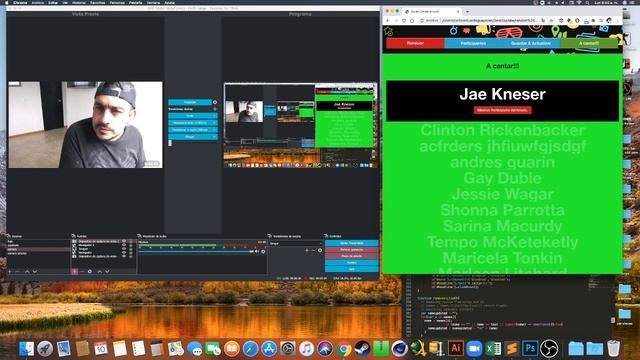Mute audio mixer channel speaker icon
Image resolution: width=640 pixels, height=360 pixels.
257,251
